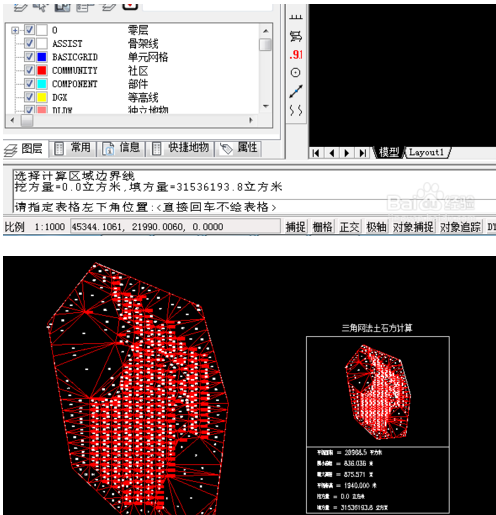Open the red COMMUNITY color swatch
This screenshot has height=515, width=496.
click(42, 70)
